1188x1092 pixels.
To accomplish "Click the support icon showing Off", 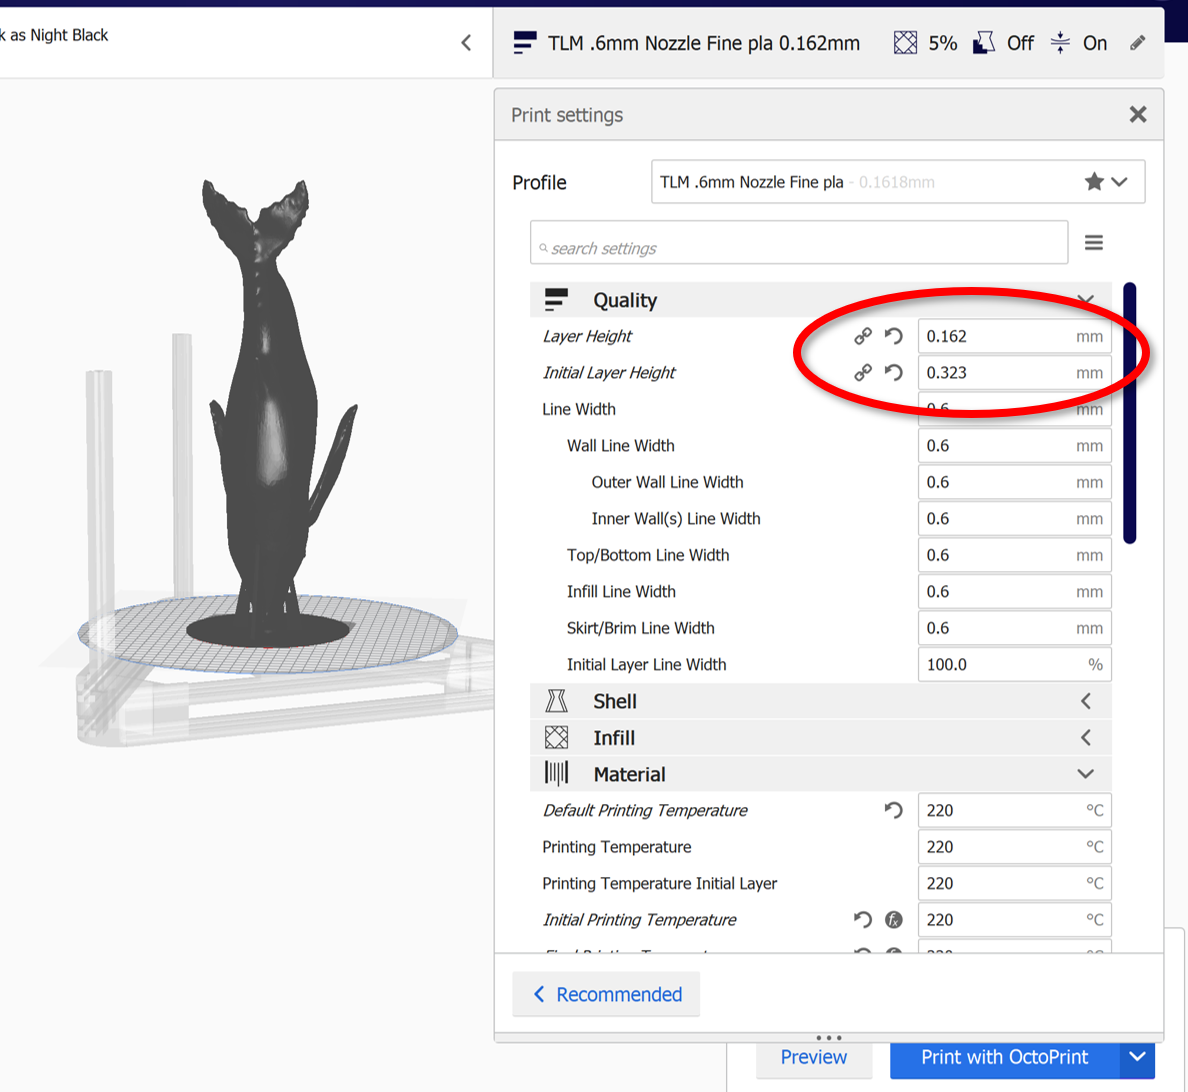I will 984,42.
